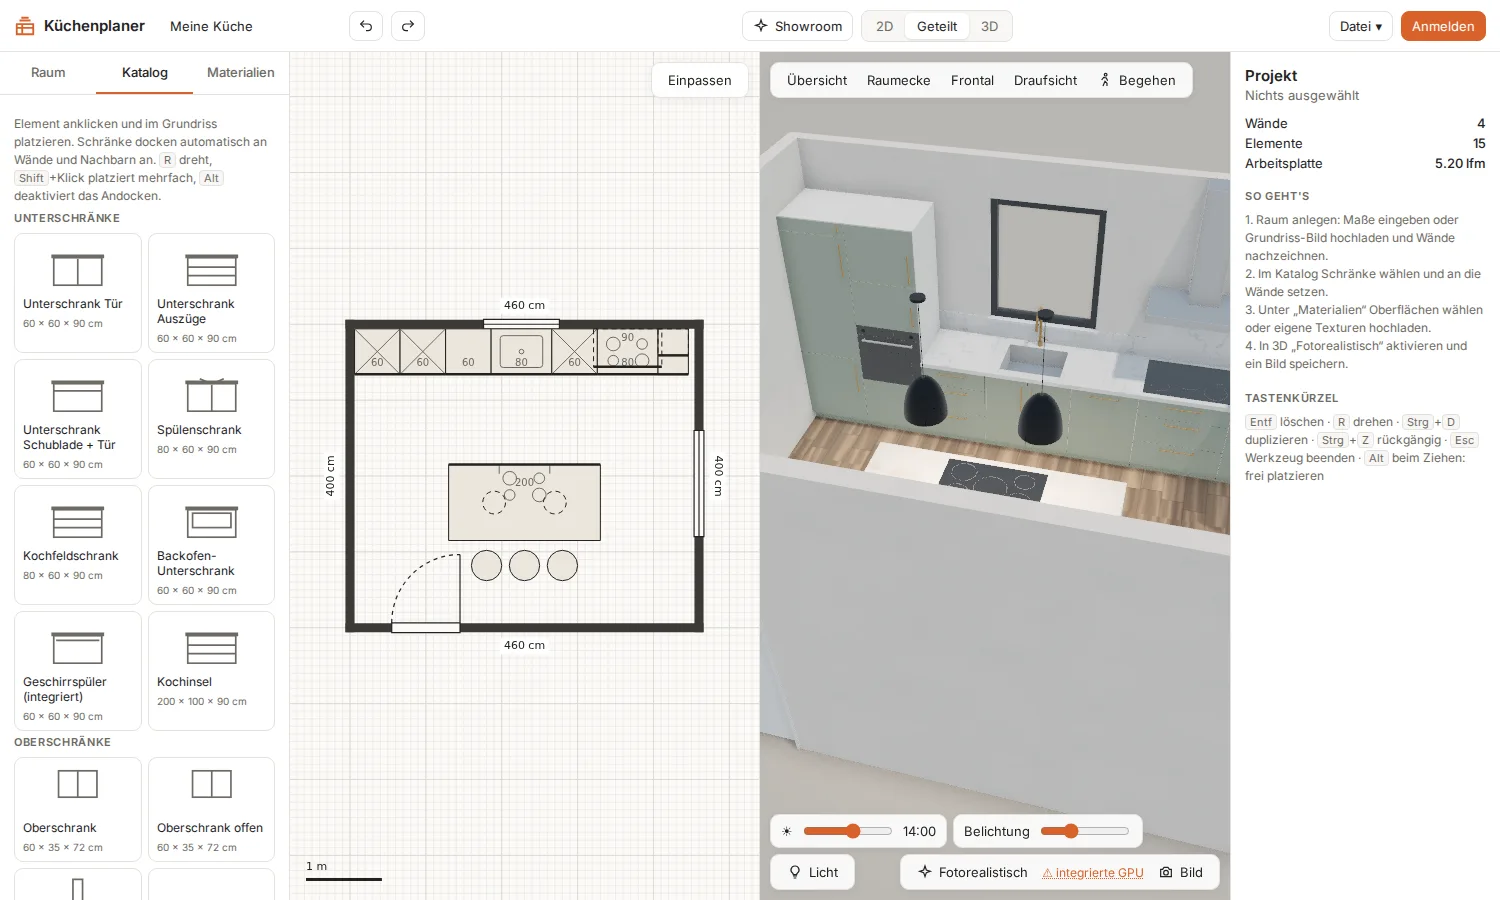Click the undo arrow icon
The image size is (1500, 900).
[x=366, y=26]
